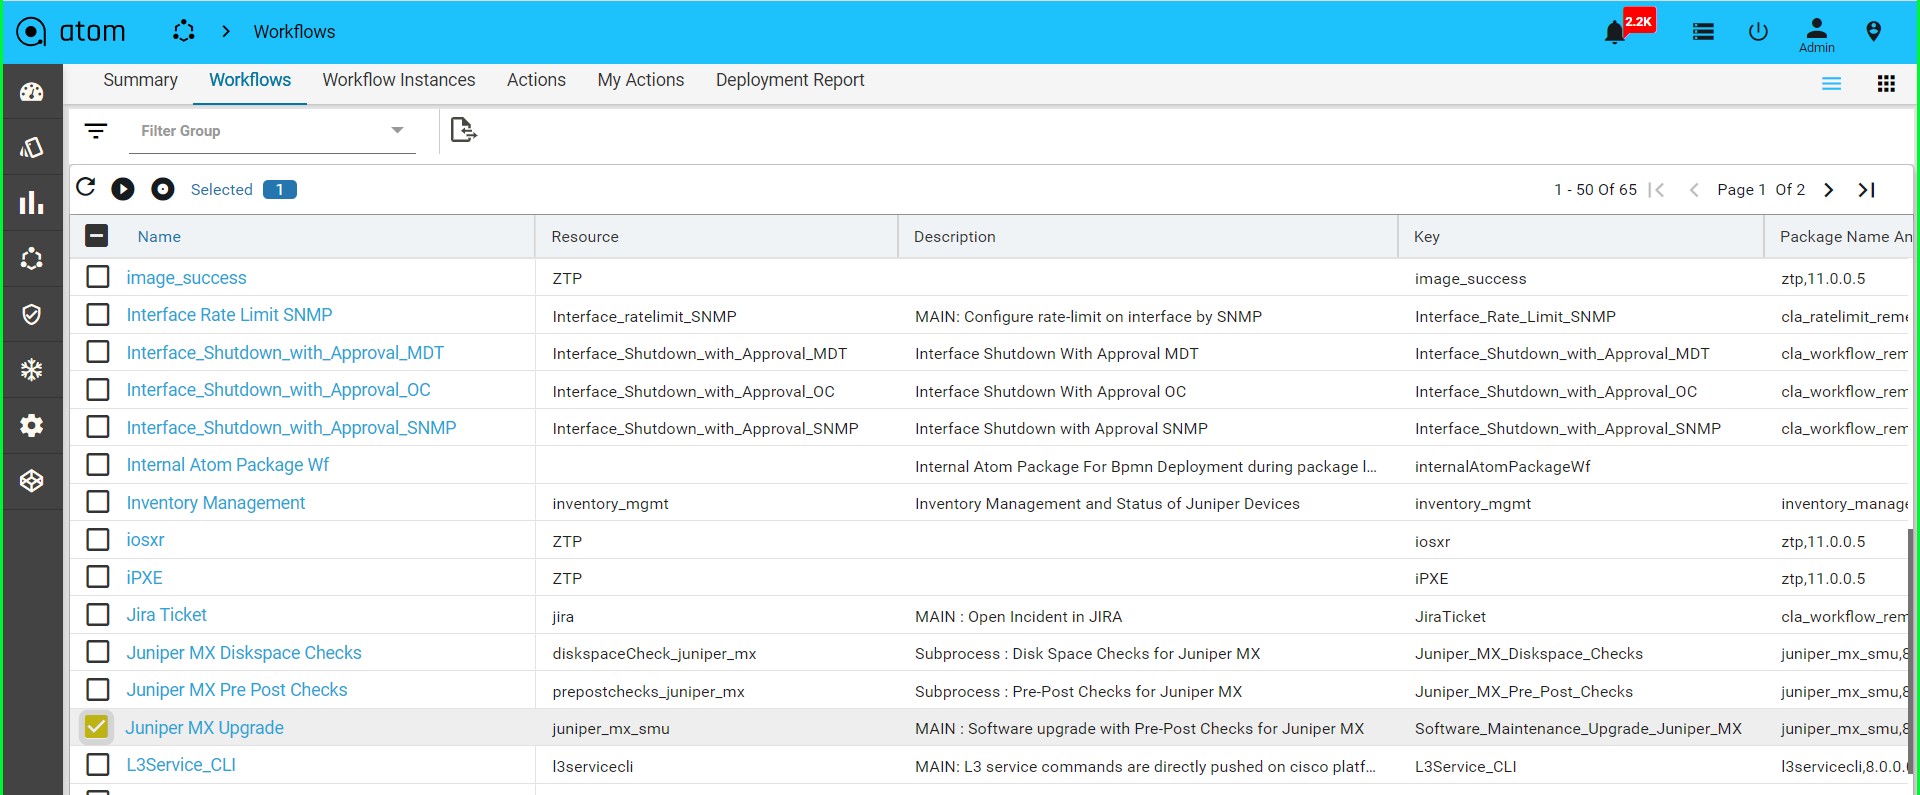Image resolution: width=1920 pixels, height=795 pixels.
Task: Open the second sidebar icon below dashboard
Action: (32, 148)
